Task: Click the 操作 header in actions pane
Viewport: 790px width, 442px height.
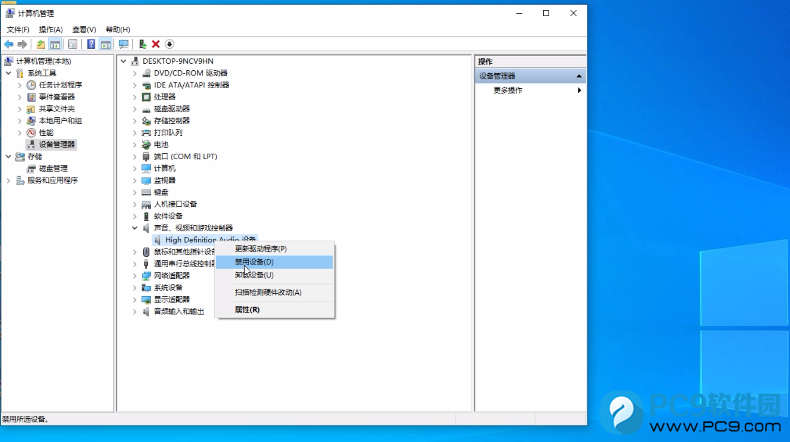Action: pos(485,61)
